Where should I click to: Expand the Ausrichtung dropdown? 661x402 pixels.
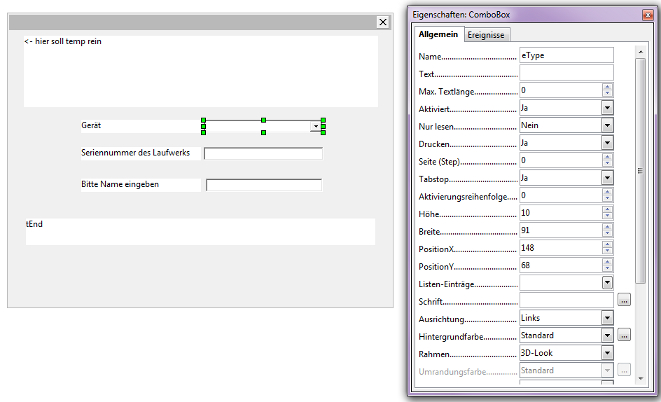coord(607,318)
